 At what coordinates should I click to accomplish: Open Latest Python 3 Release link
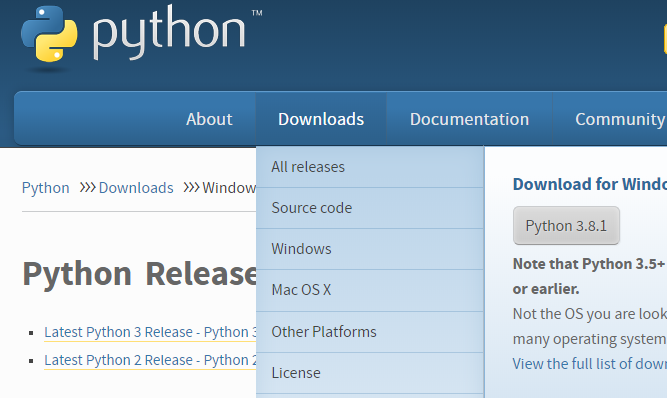pos(150,332)
